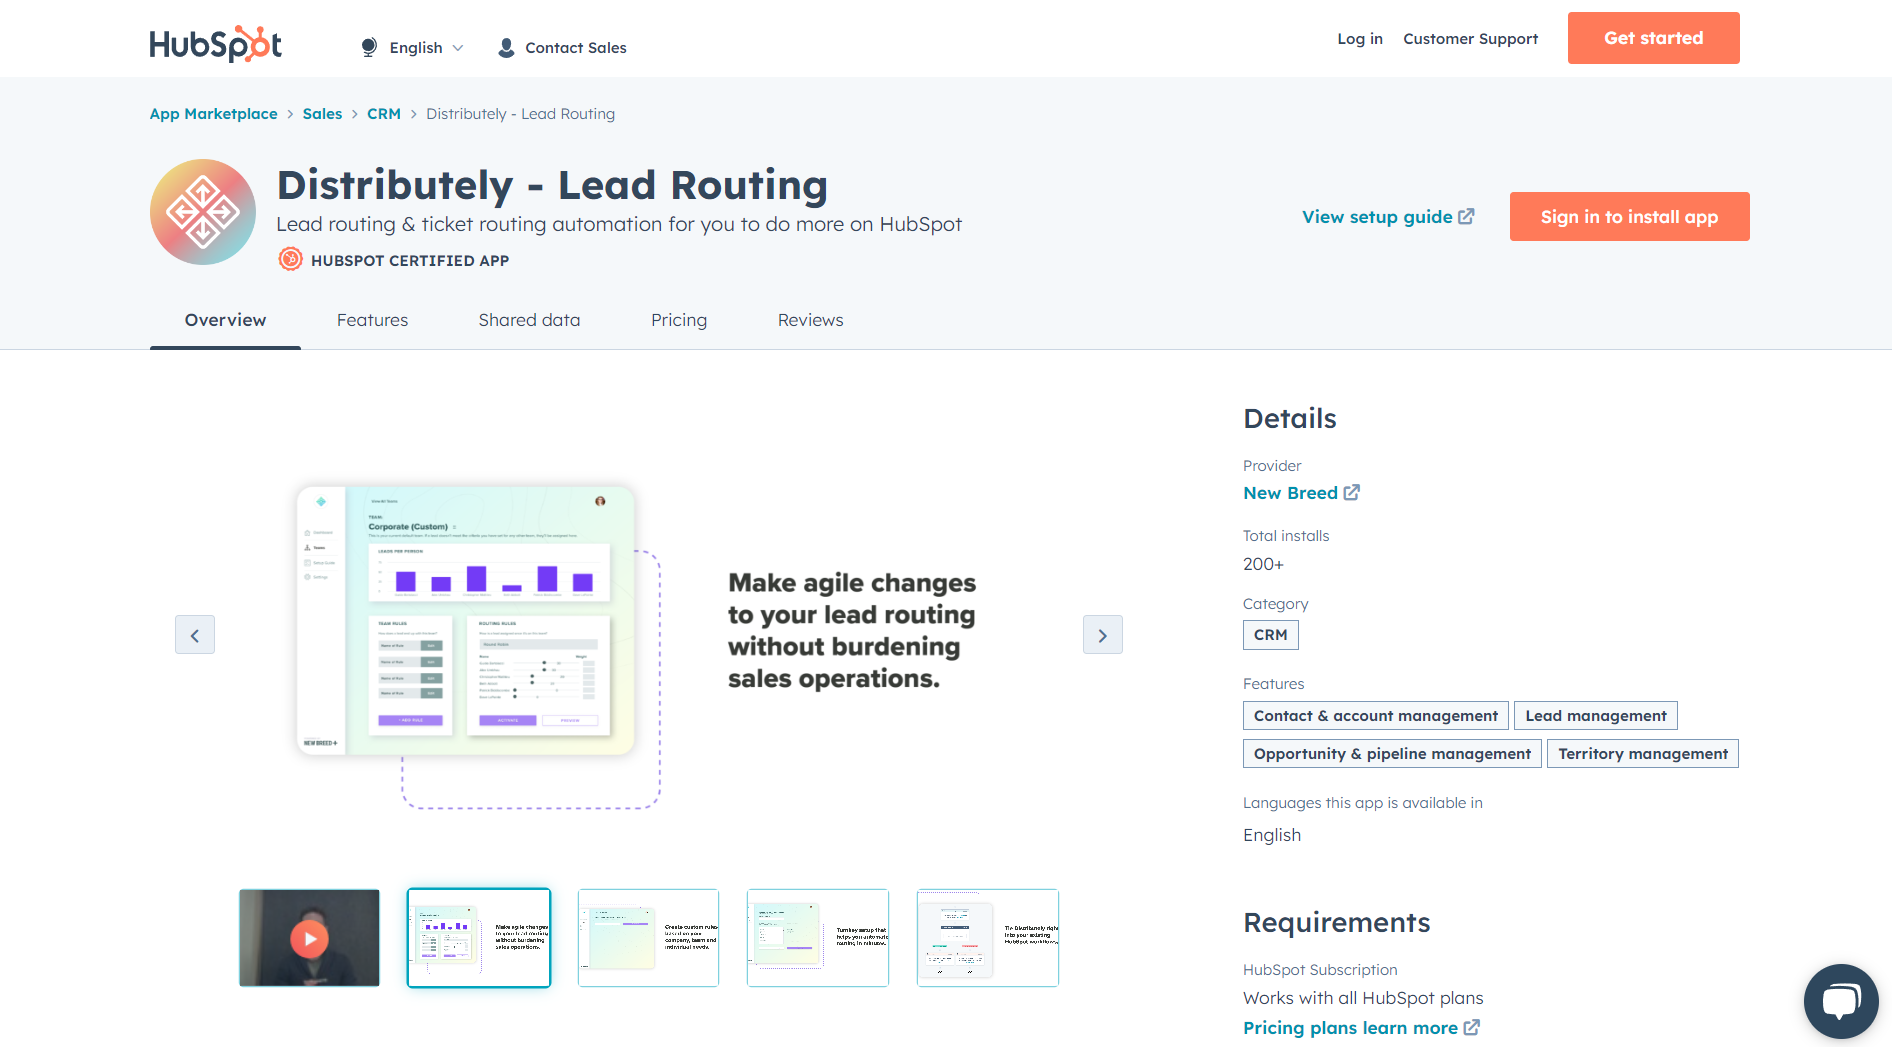This screenshot has width=1892, height=1047.
Task: Click the HubSpot logo
Action: (x=216, y=44)
